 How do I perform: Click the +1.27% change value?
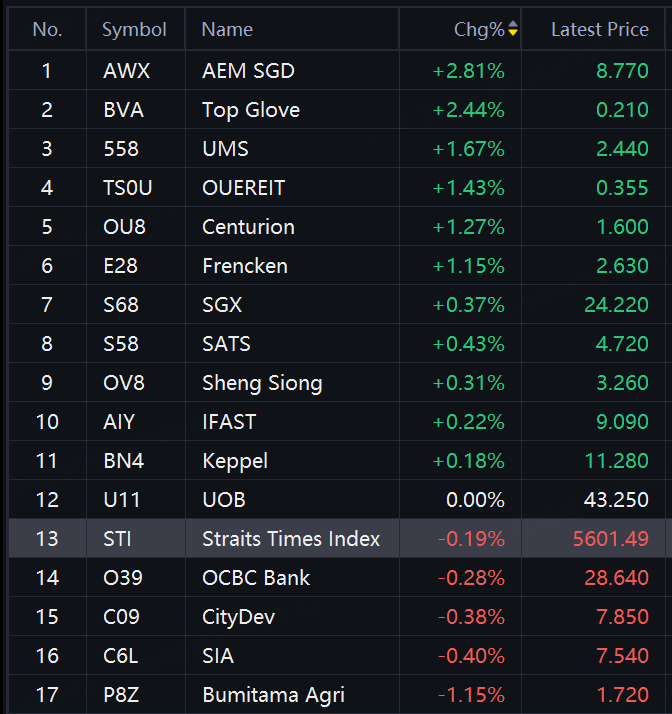[x=468, y=227]
